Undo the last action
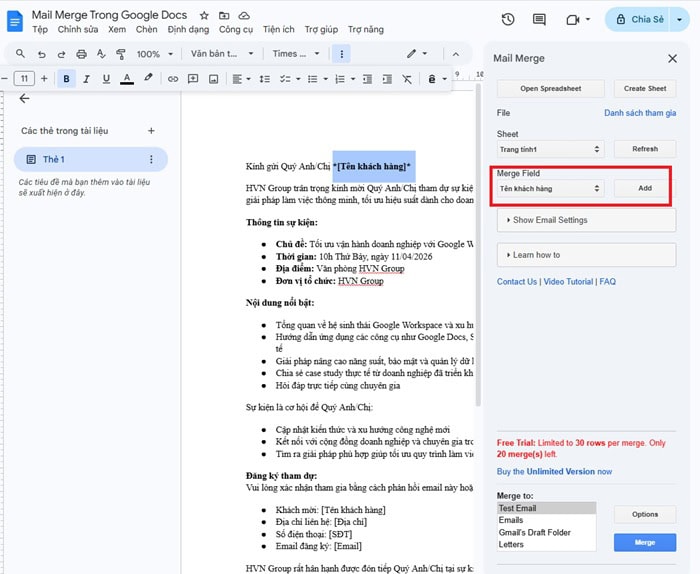The height and width of the screenshot is (574, 700). [42, 54]
